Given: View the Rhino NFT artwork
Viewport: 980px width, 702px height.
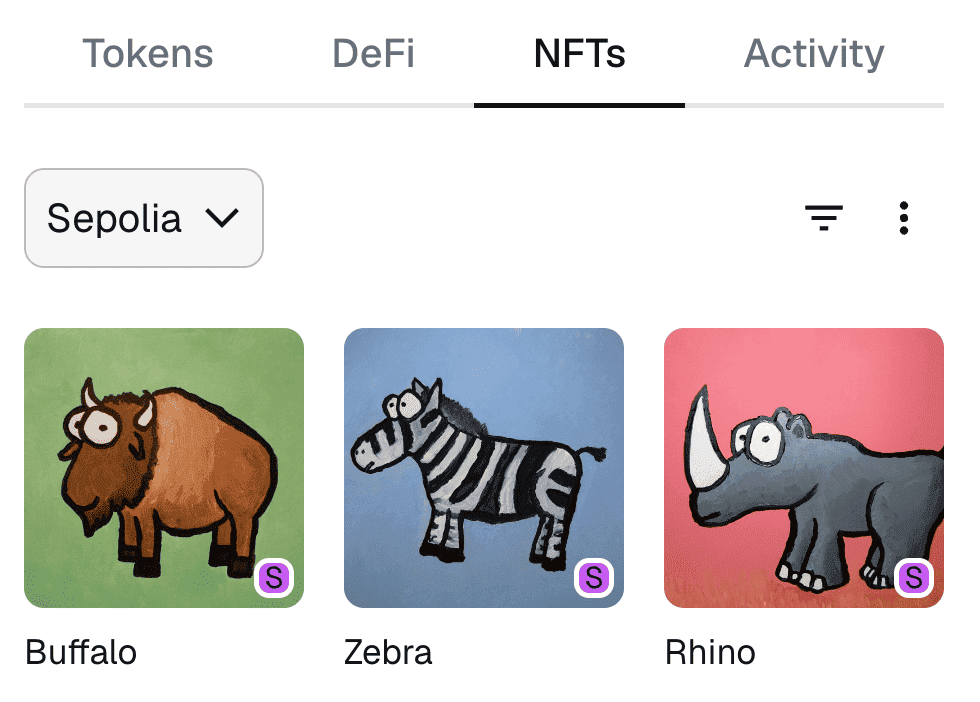Looking at the screenshot, I should pyautogui.click(x=804, y=468).
